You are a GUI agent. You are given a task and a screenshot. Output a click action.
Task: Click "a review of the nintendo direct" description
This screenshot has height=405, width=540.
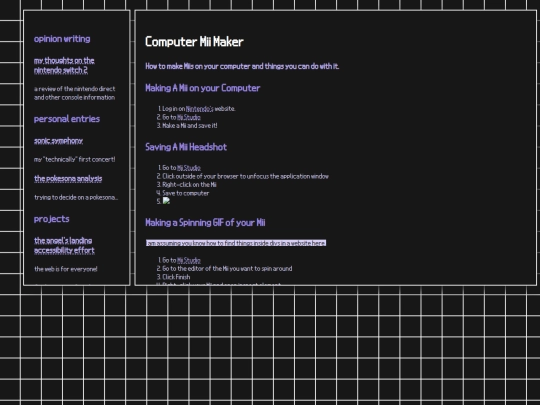click(x=74, y=93)
